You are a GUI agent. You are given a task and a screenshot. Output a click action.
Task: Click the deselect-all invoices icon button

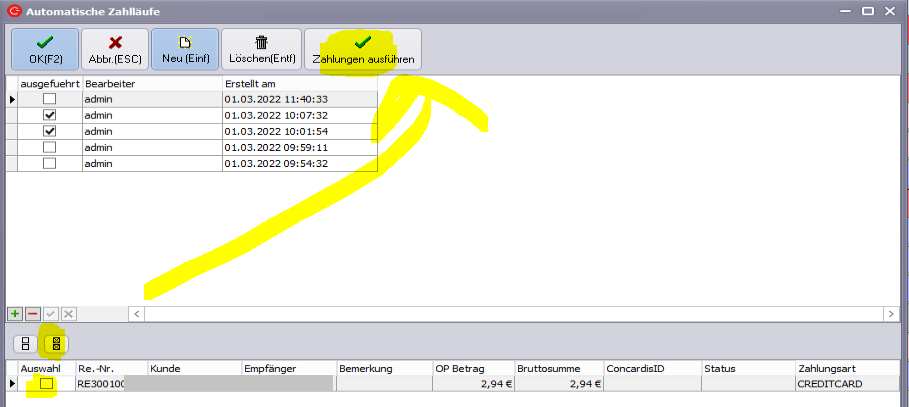[25, 343]
